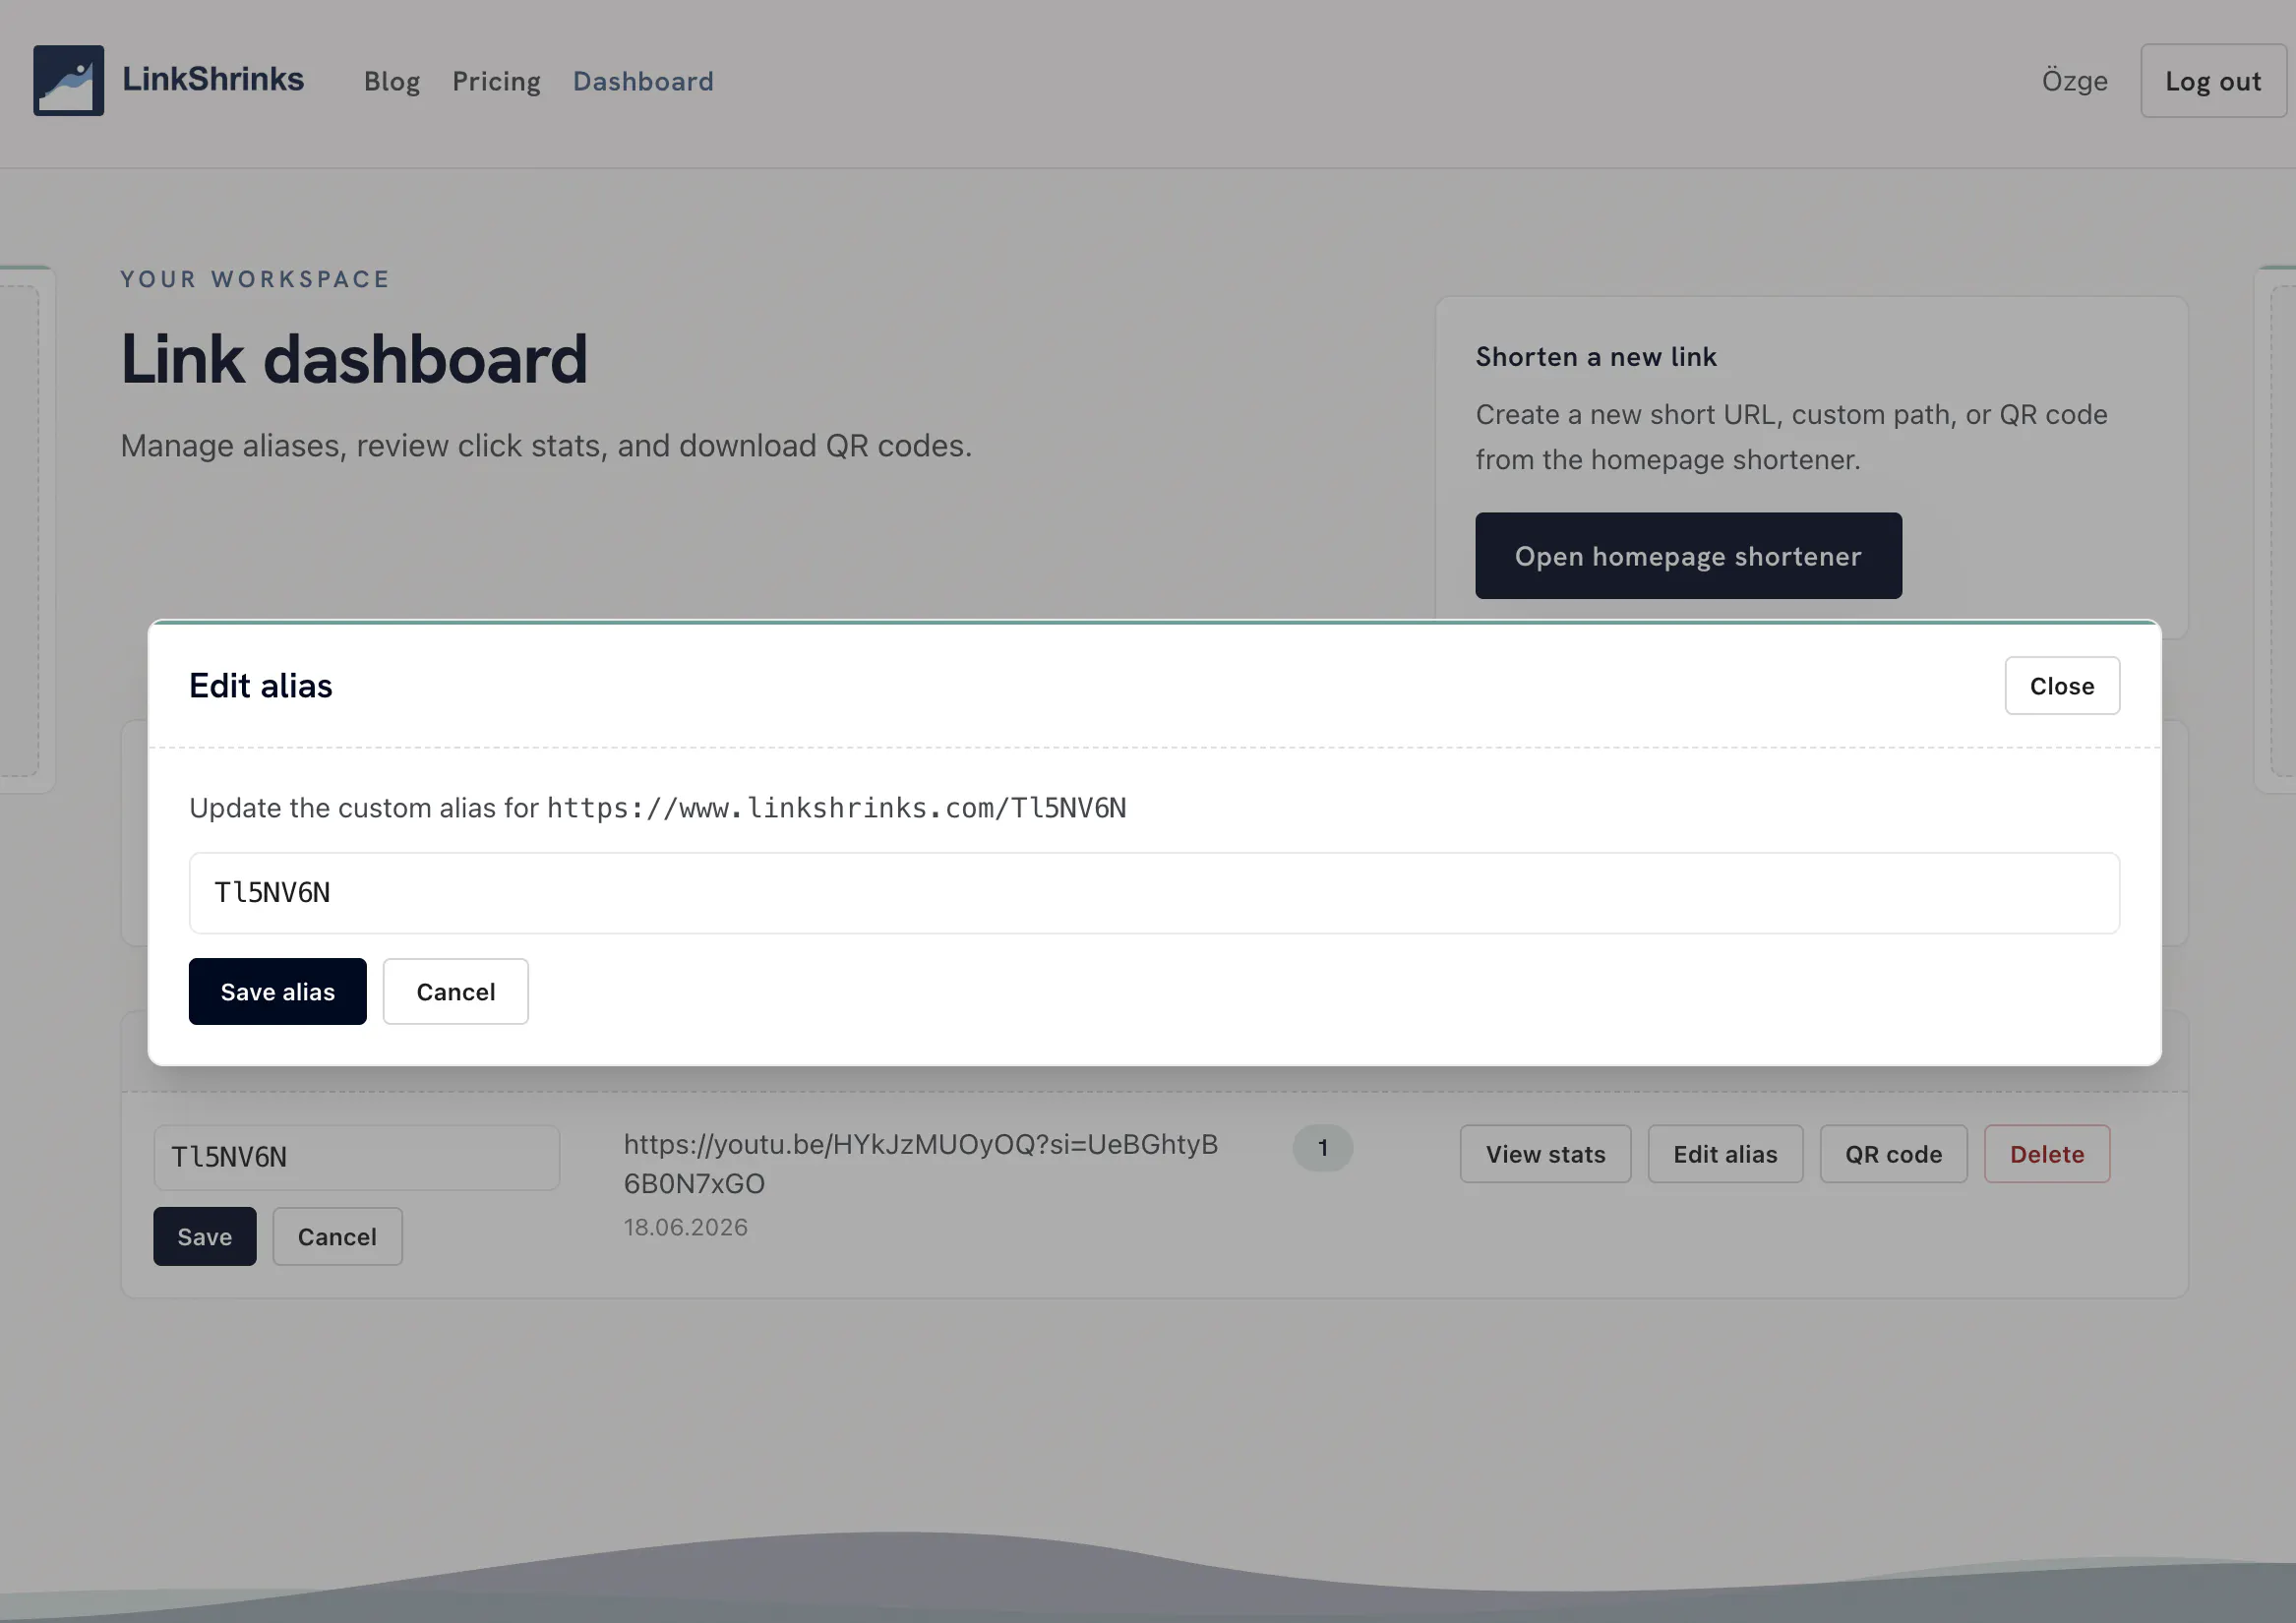Delete the Tl5NV6N link
Viewport: 2296px width, 1623px height.
(x=2046, y=1154)
